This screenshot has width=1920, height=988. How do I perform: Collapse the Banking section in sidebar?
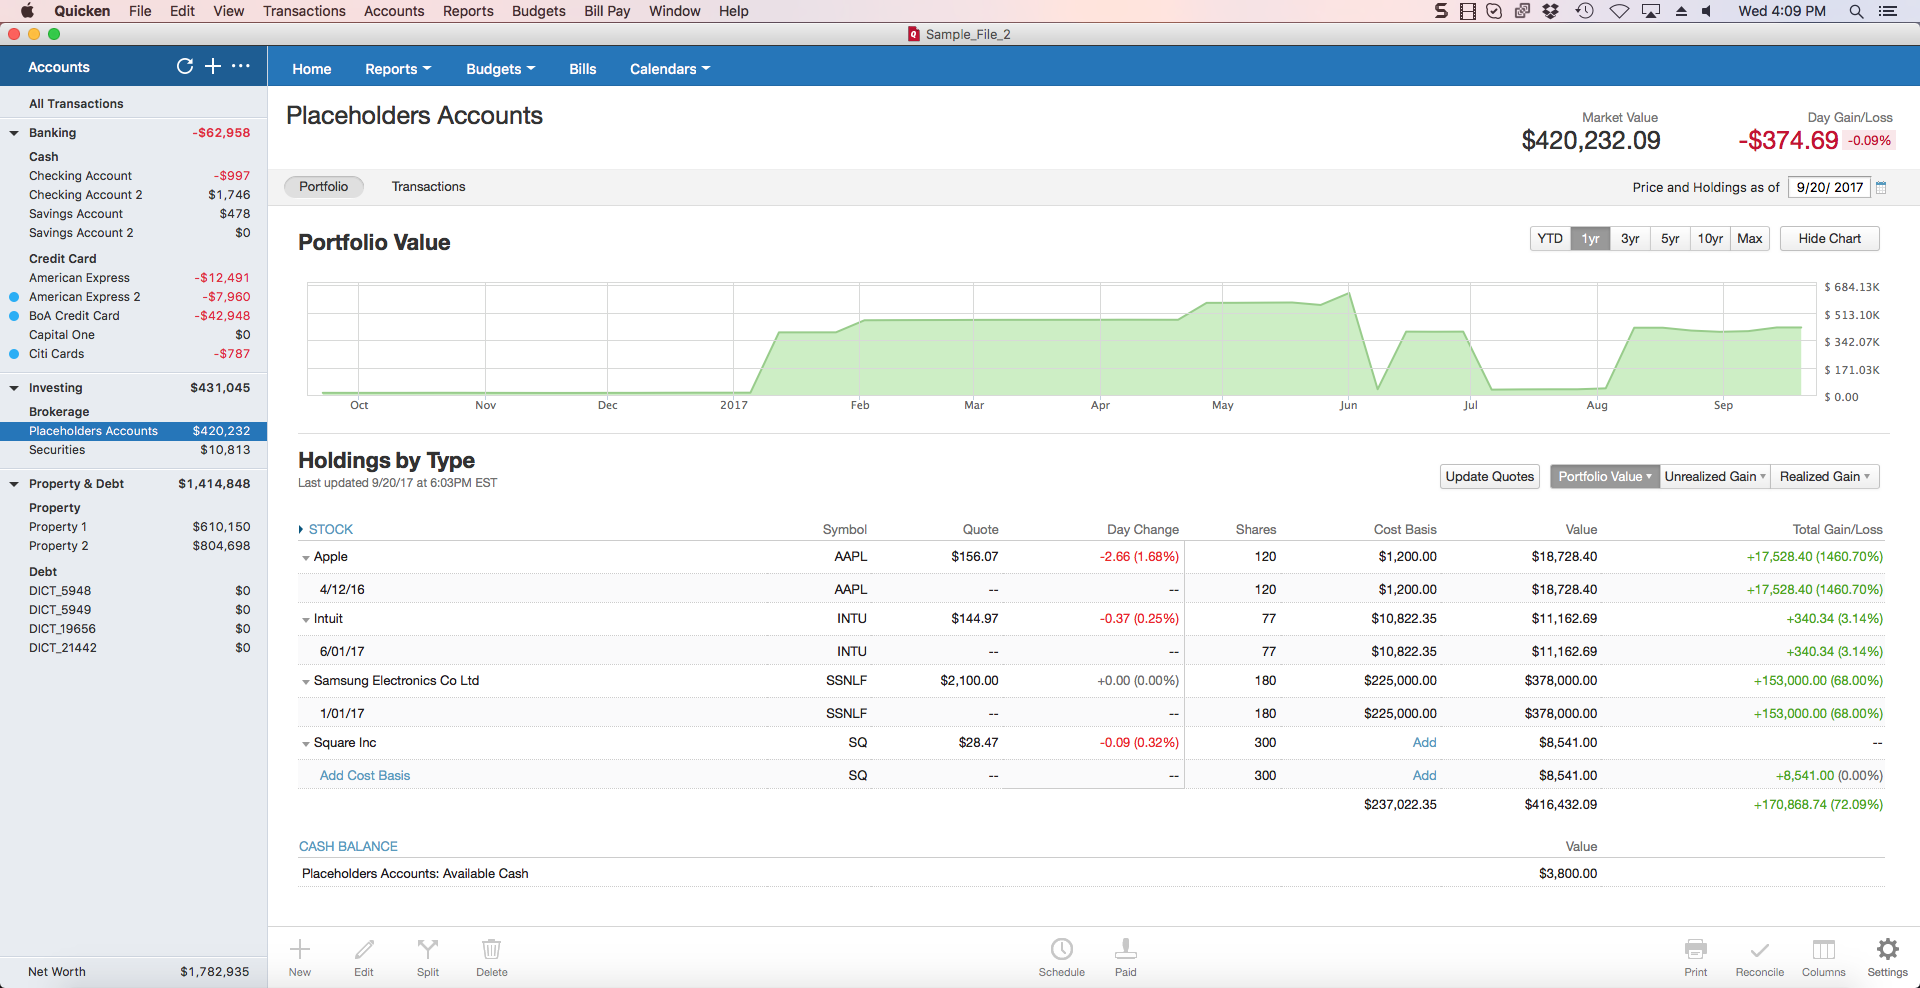pos(14,133)
